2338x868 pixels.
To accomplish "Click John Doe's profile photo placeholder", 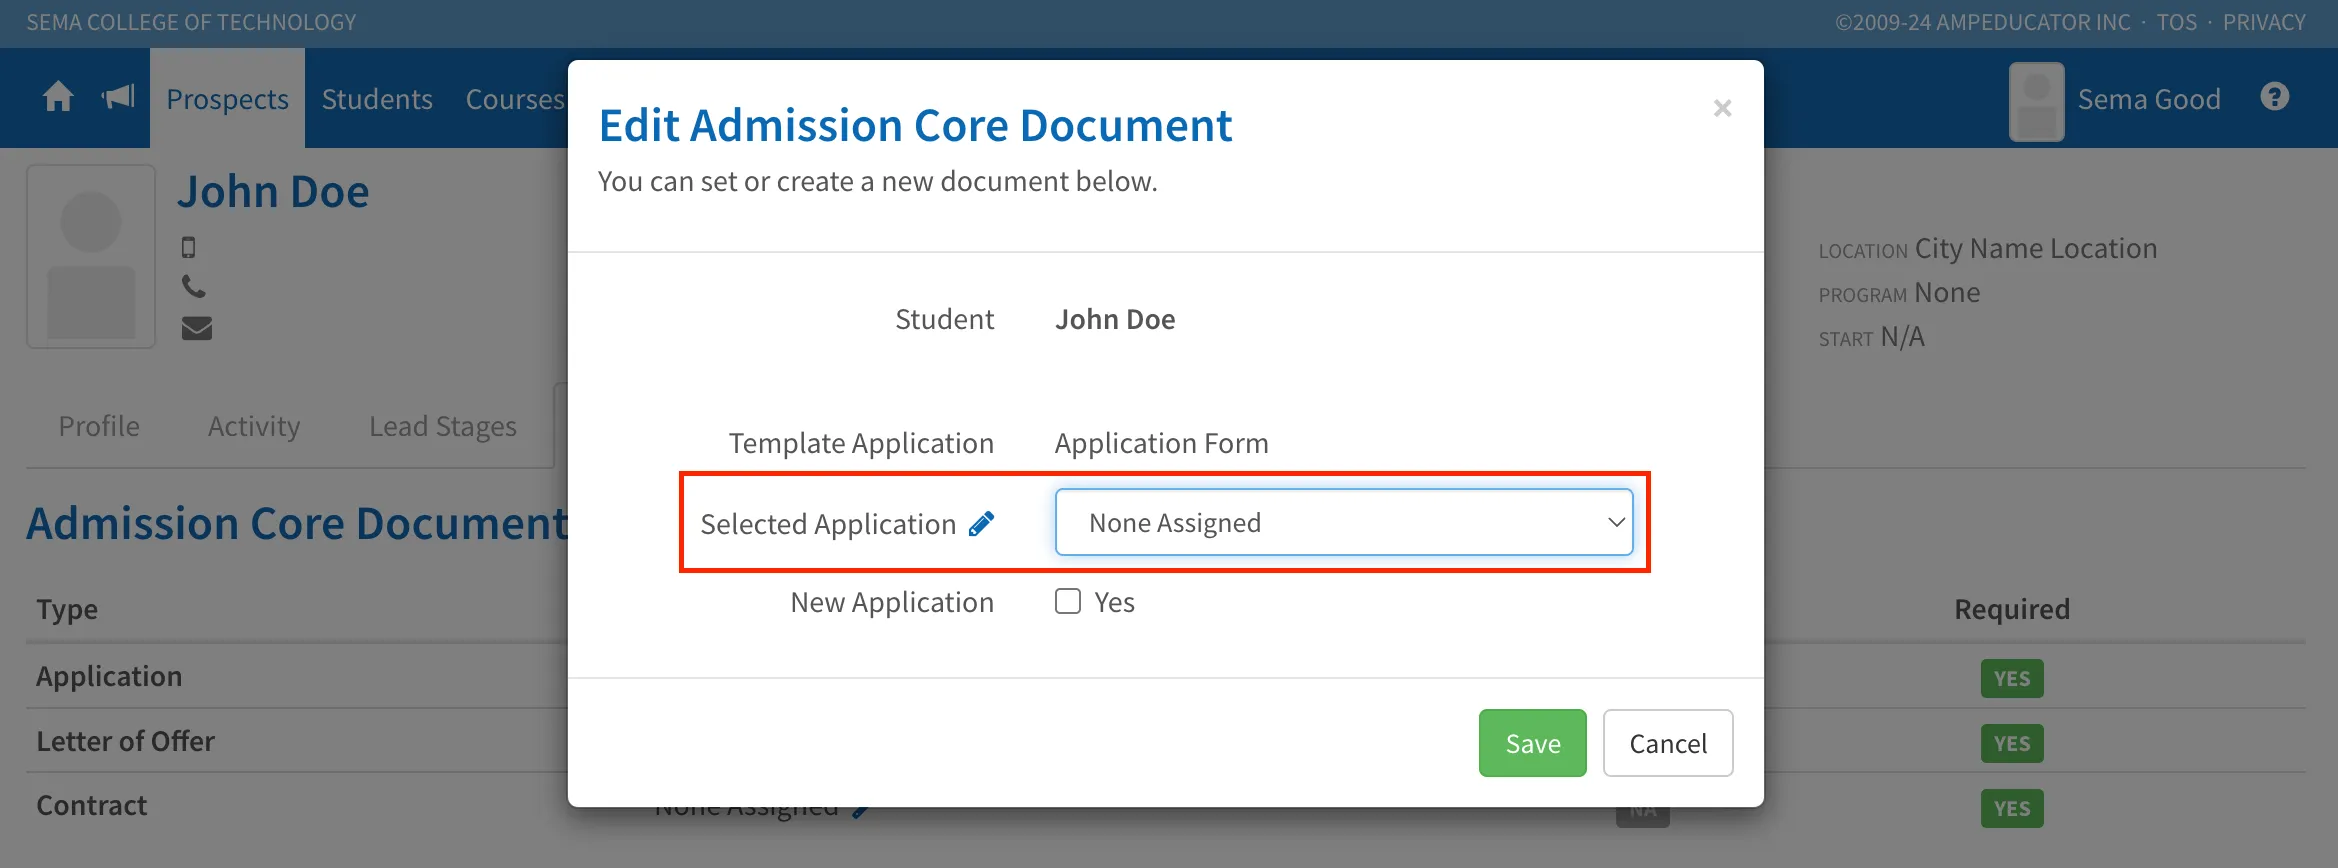I will 91,256.
